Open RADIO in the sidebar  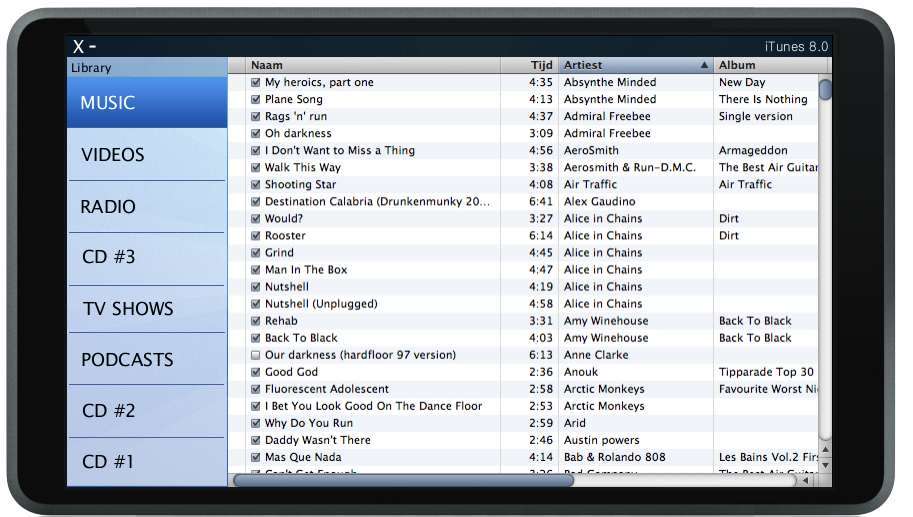click(x=147, y=207)
